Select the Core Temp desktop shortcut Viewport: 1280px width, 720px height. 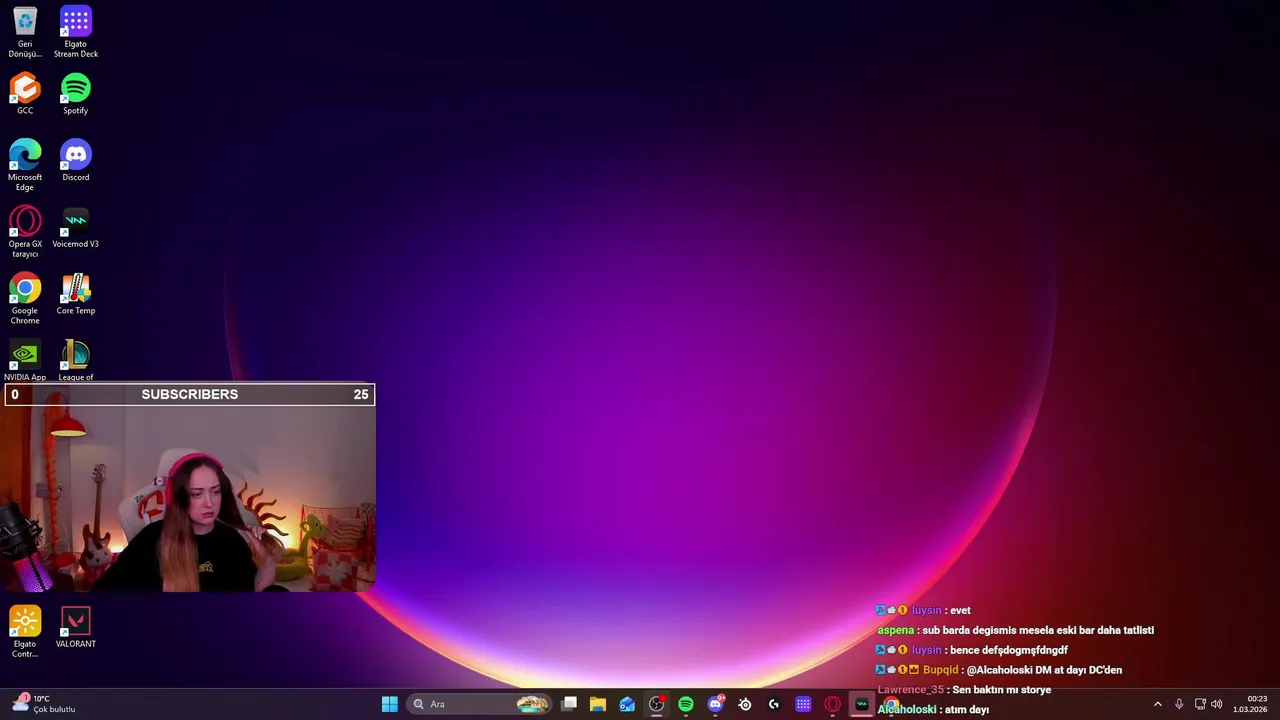point(76,295)
